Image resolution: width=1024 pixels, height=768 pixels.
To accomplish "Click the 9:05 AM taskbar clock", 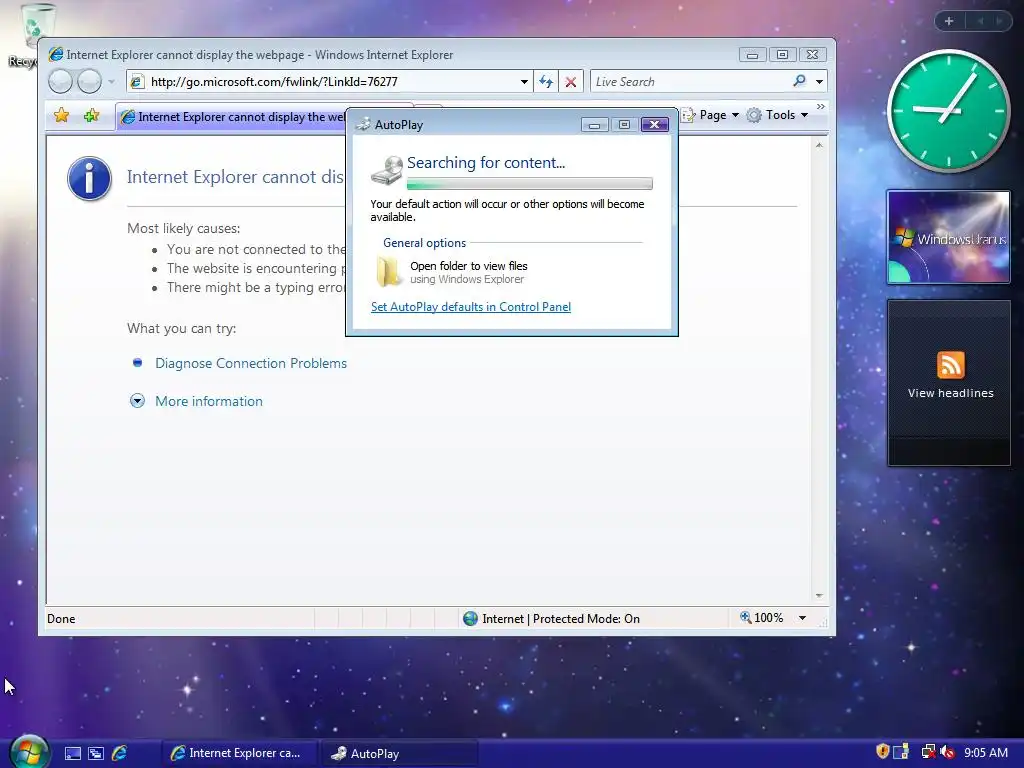I will (x=985, y=752).
